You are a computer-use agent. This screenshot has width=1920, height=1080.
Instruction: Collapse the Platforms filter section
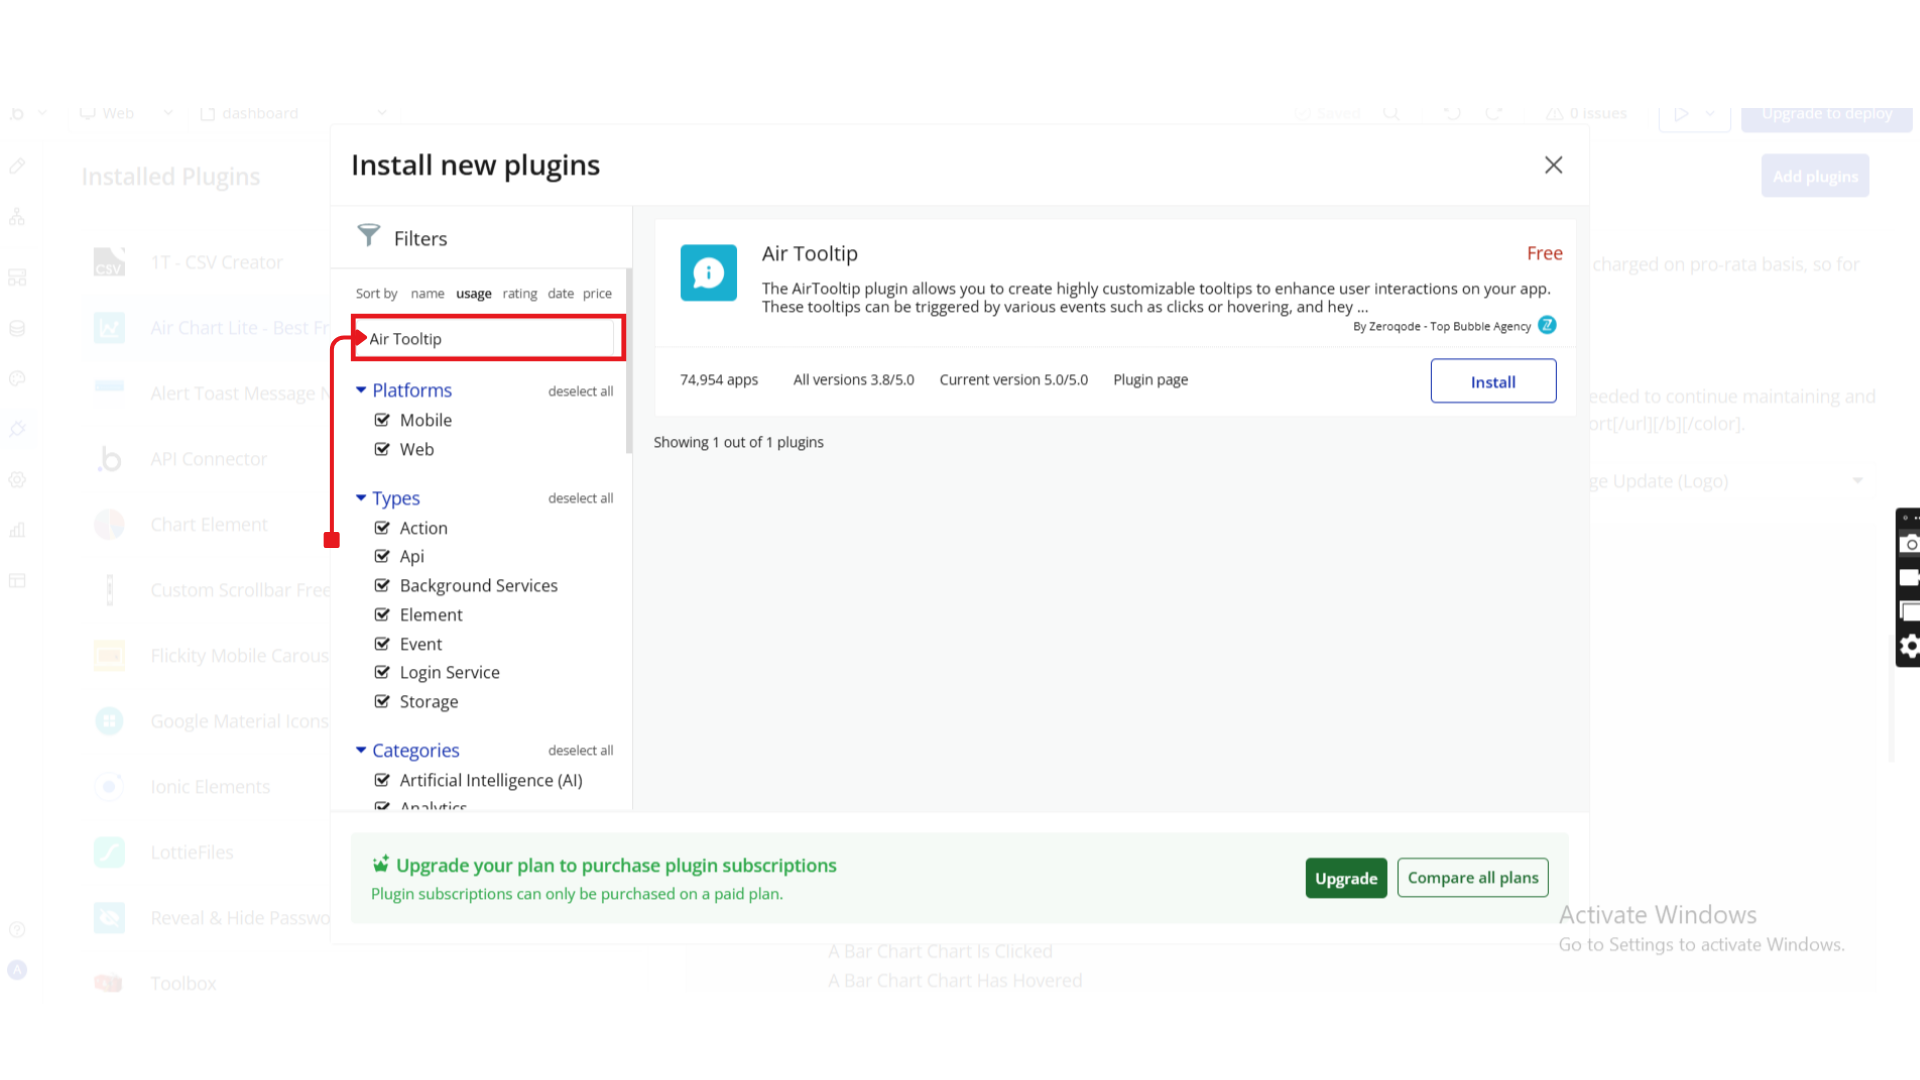pos(361,390)
